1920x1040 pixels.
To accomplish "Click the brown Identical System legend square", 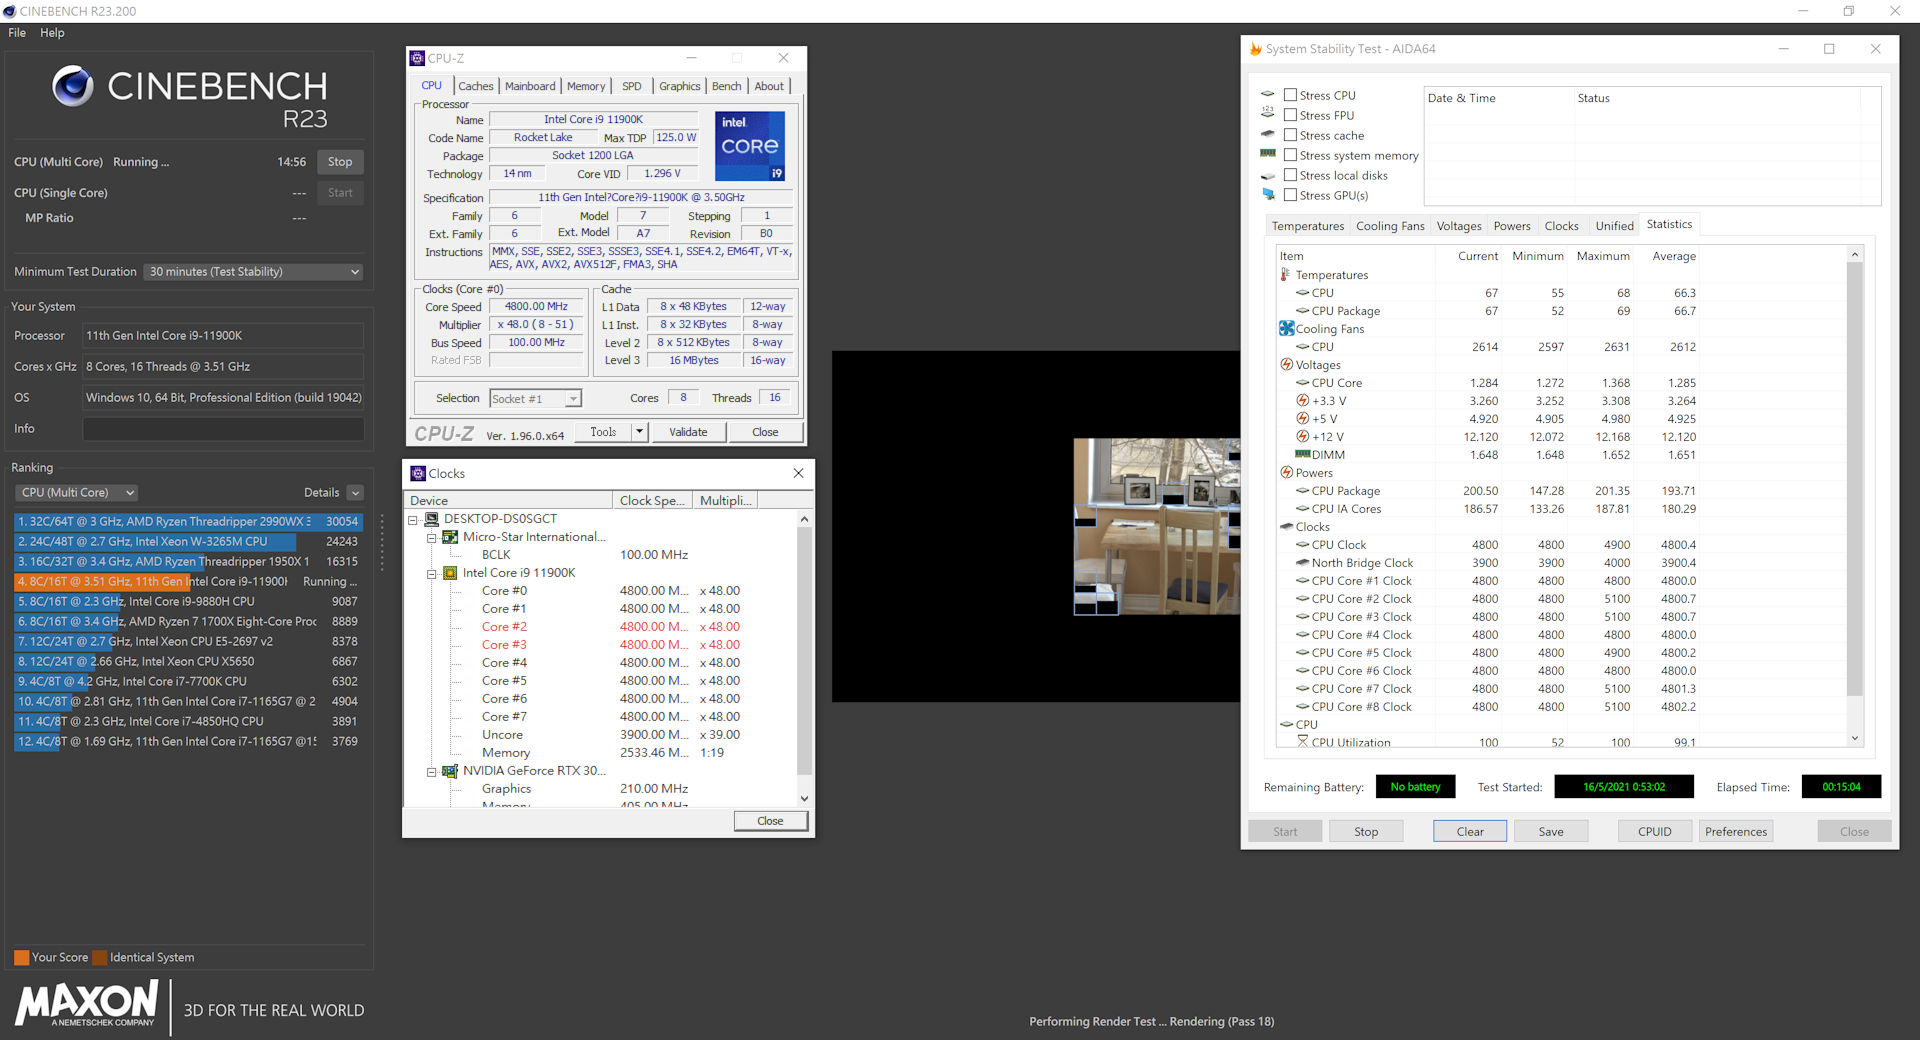I will (x=99, y=957).
